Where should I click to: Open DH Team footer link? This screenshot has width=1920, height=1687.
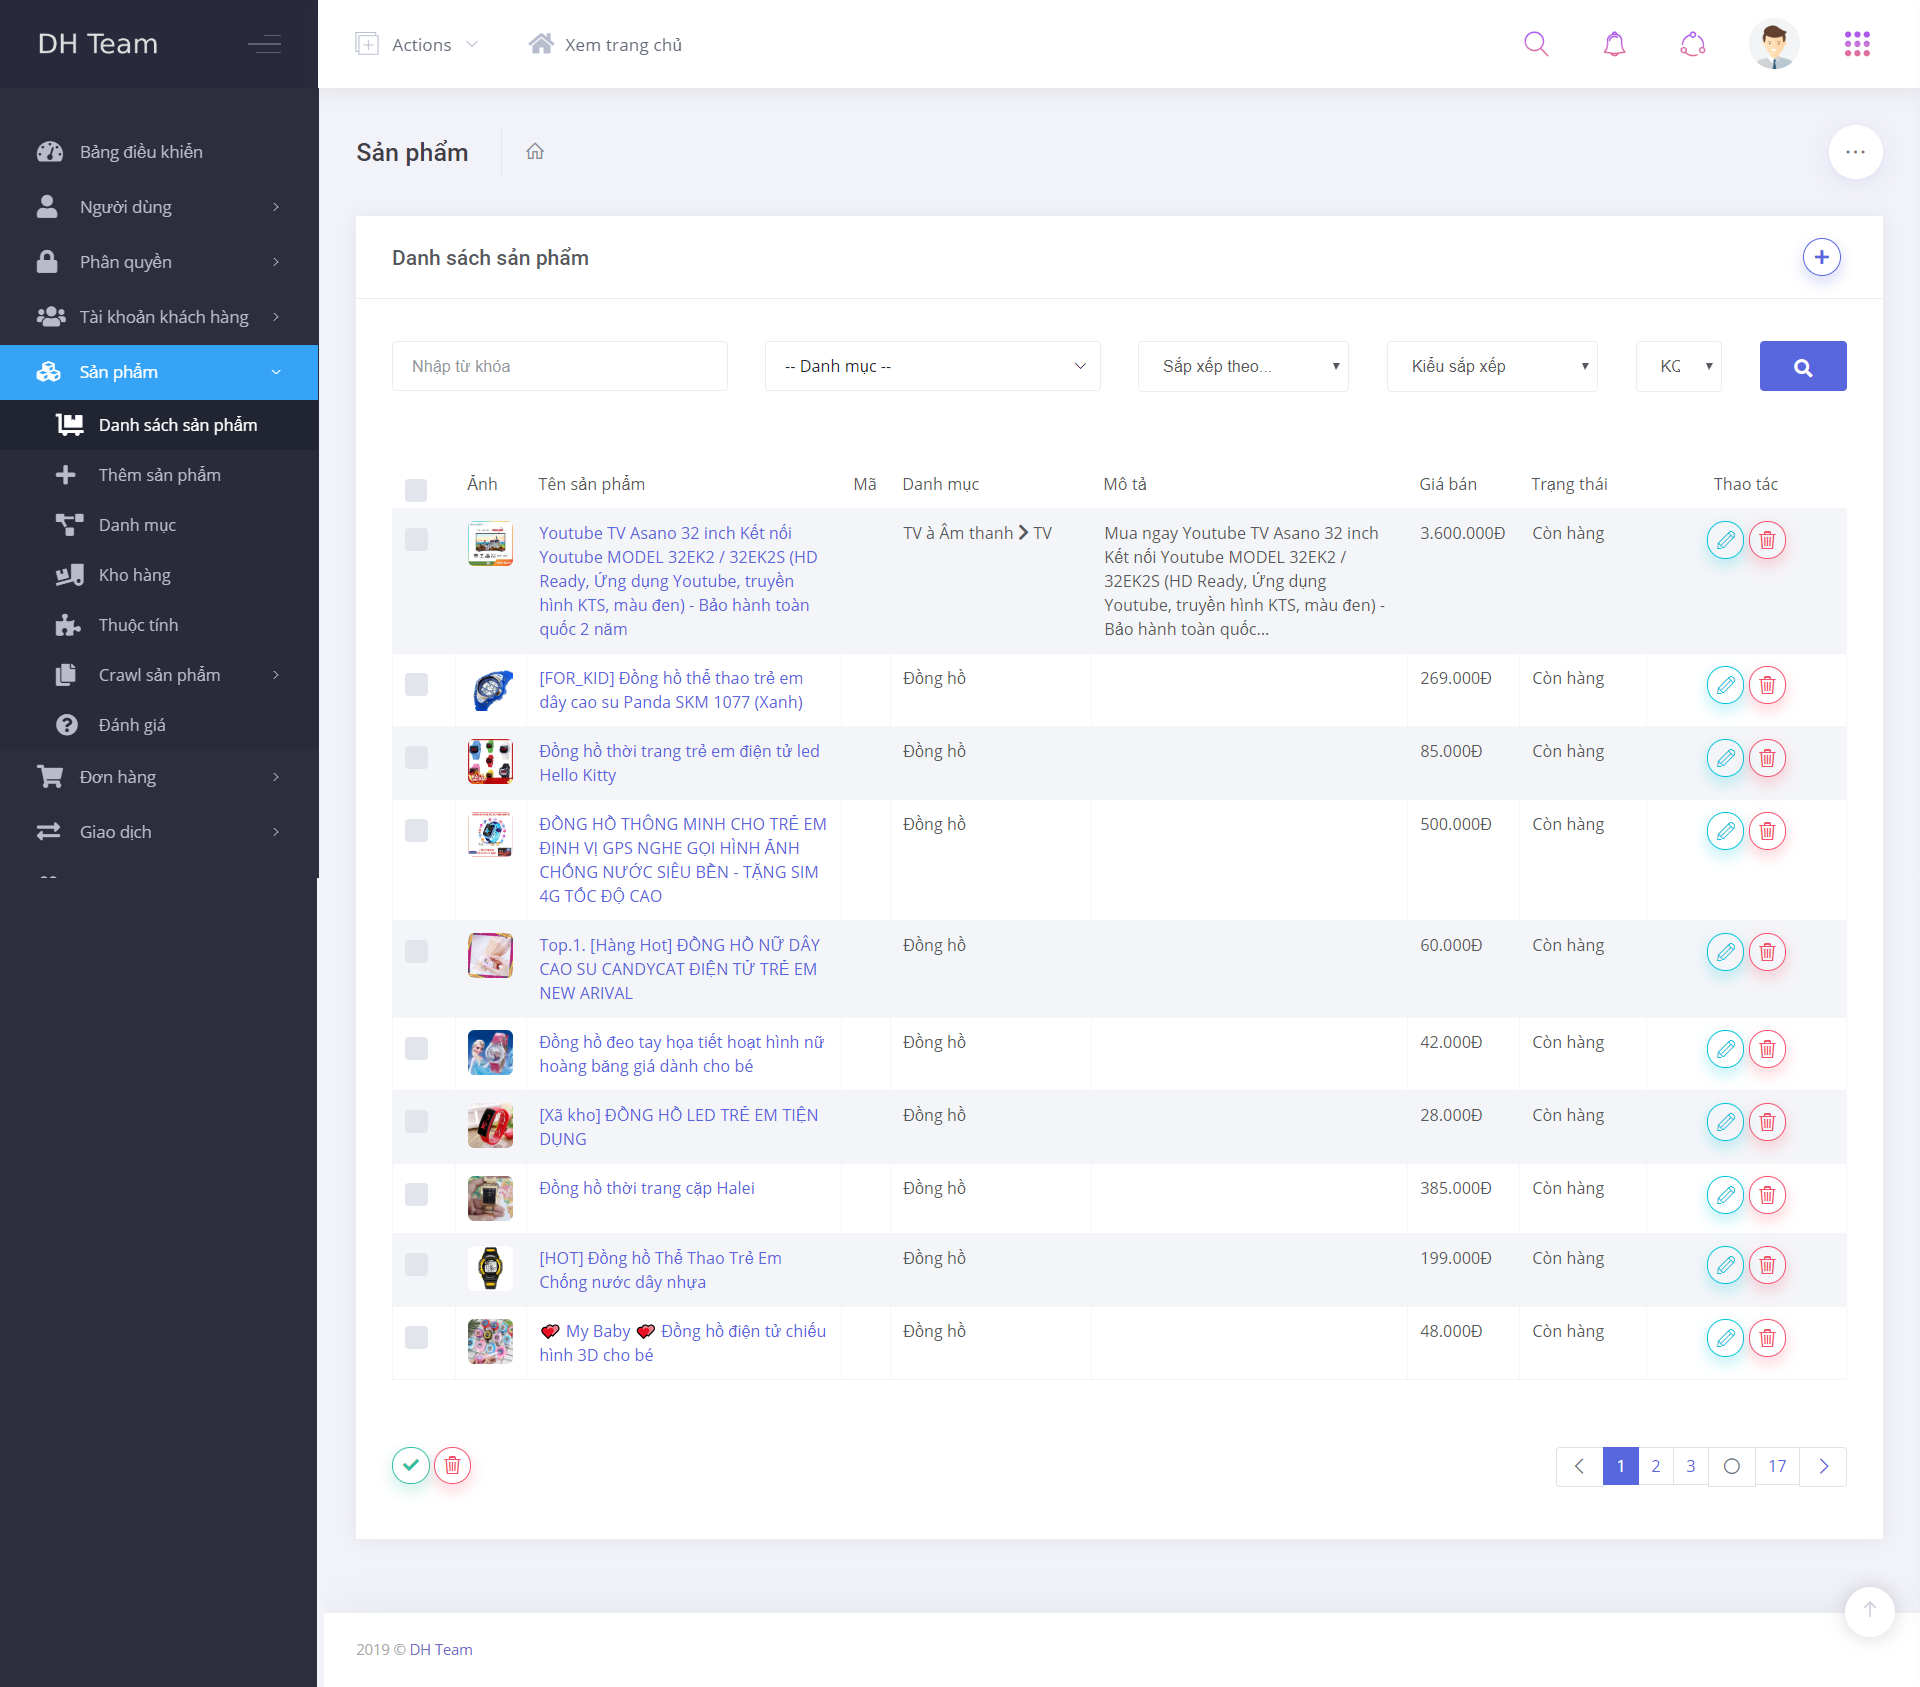pyautogui.click(x=441, y=1649)
